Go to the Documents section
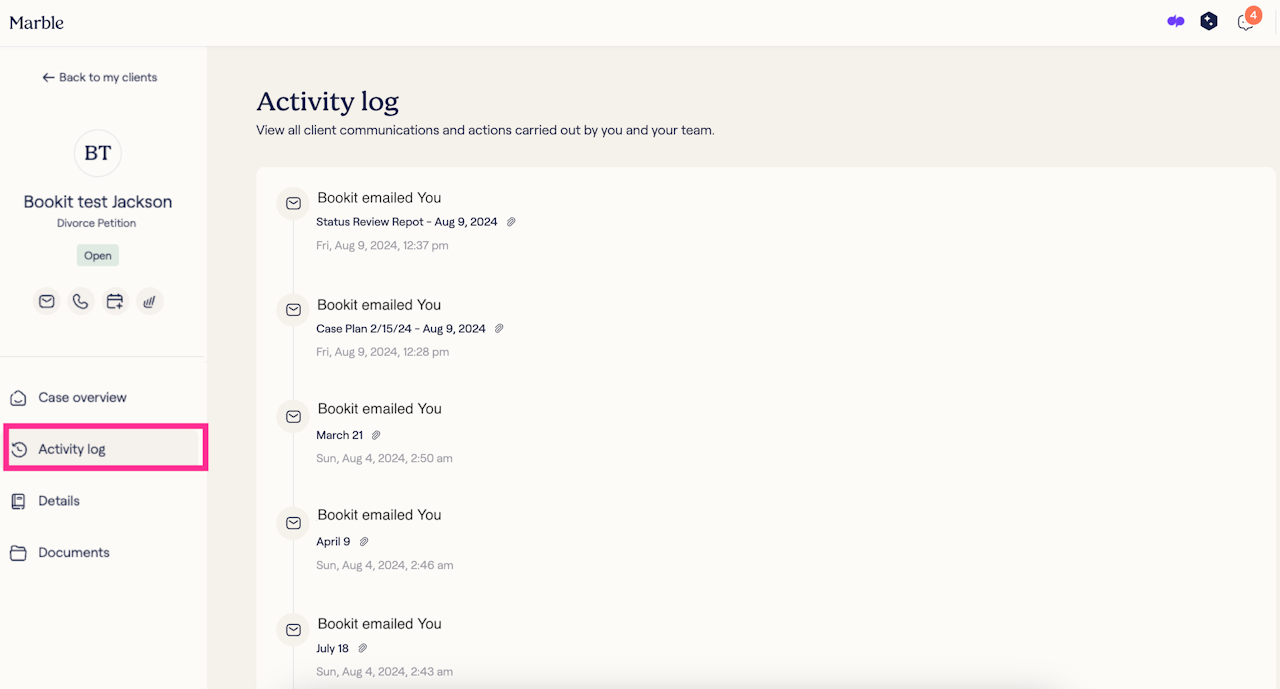Screen dimensions: 1280x689 74,553
